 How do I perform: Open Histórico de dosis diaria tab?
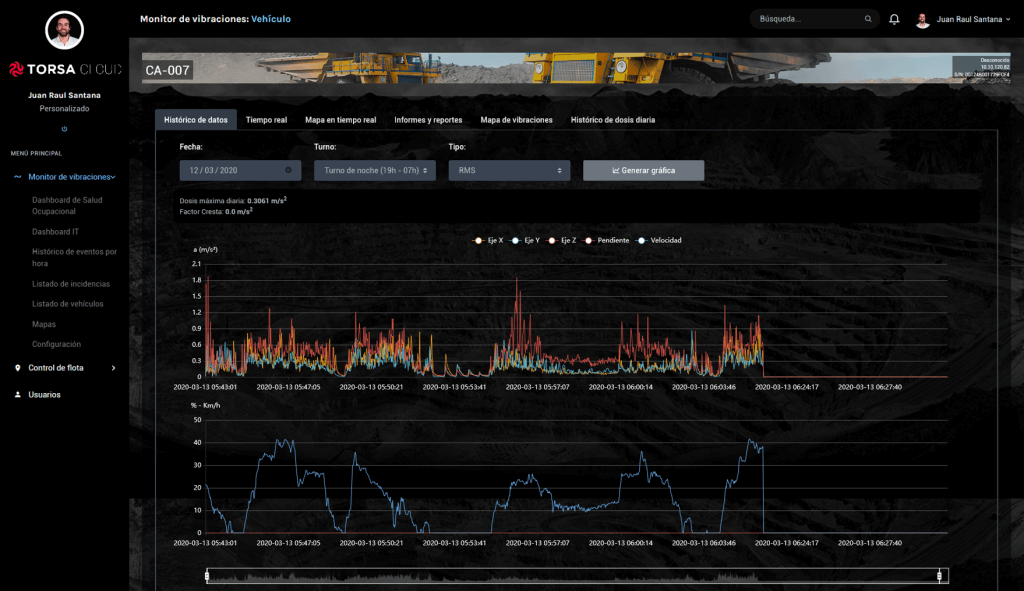613,120
